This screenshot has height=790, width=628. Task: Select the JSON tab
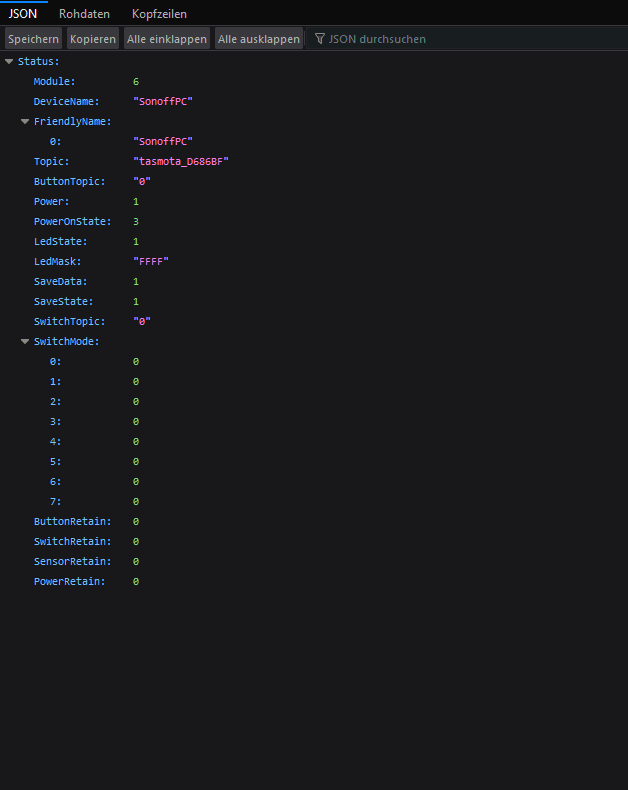tap(23, 14)
